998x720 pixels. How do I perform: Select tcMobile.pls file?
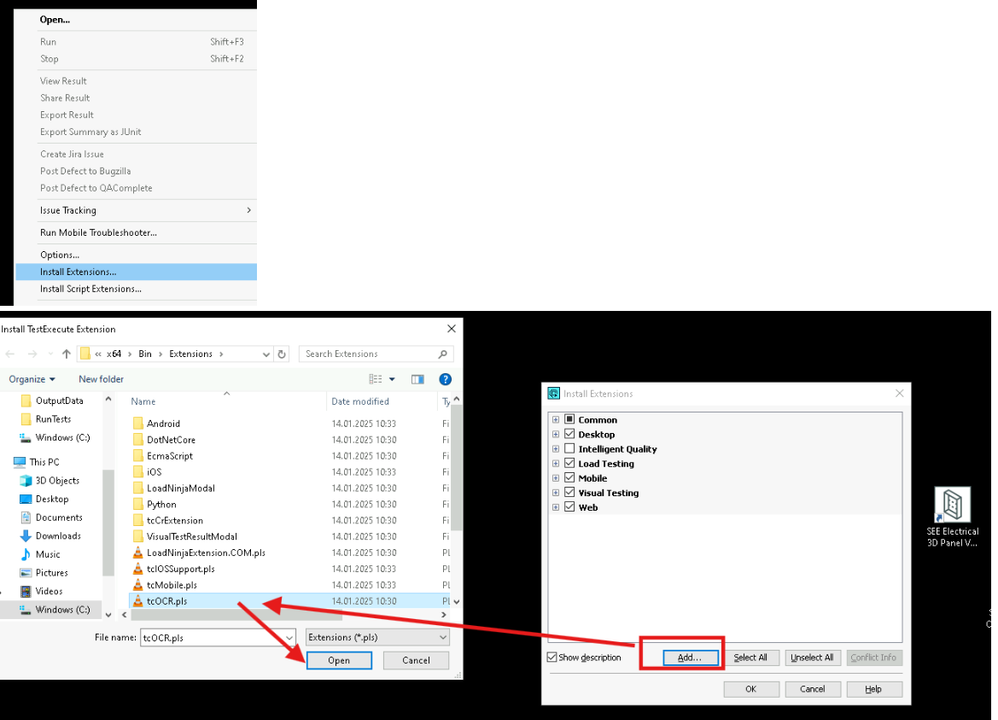[x=172, y=585]
